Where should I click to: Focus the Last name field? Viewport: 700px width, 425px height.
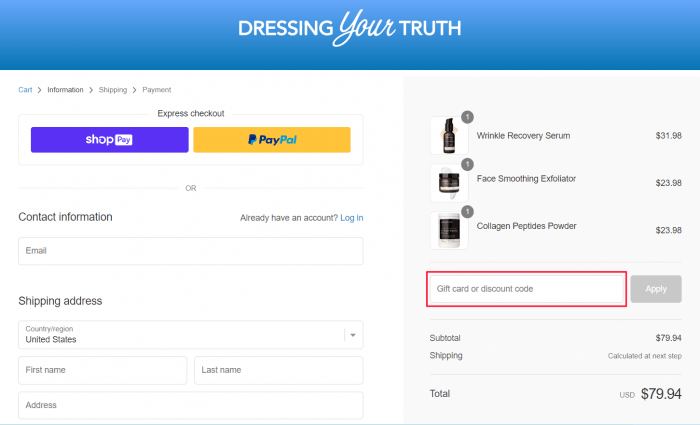[279, 370]
